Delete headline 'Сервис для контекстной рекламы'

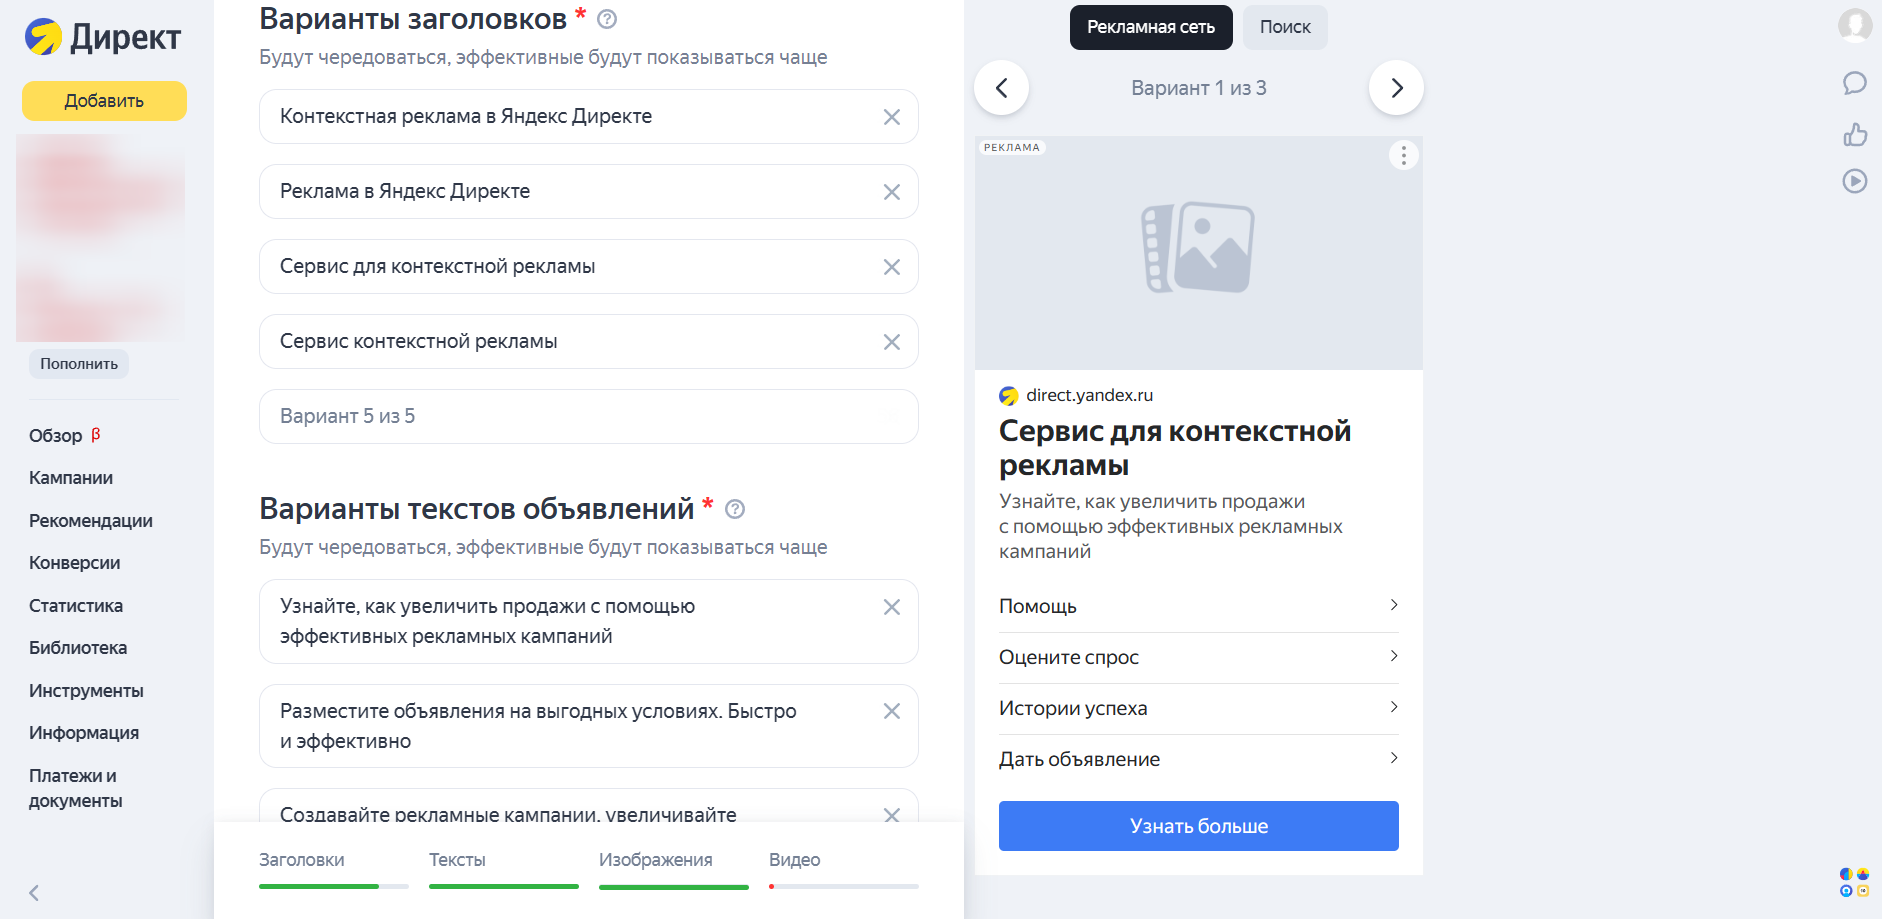pyautogui.click(x=892, y=267)
